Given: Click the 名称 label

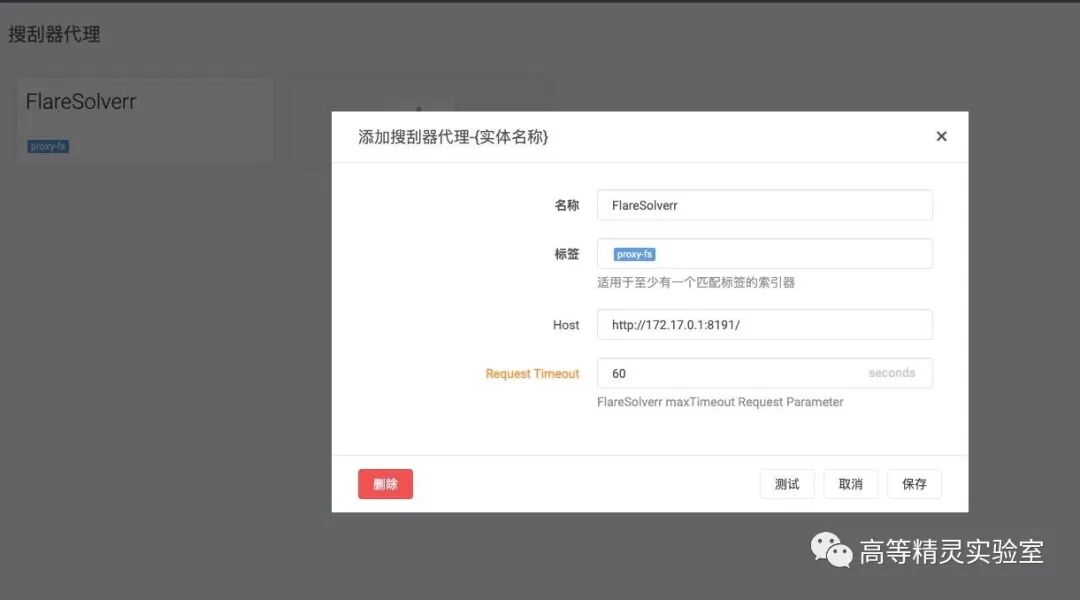Looking at the screenshot, I should tap(567, 205).
